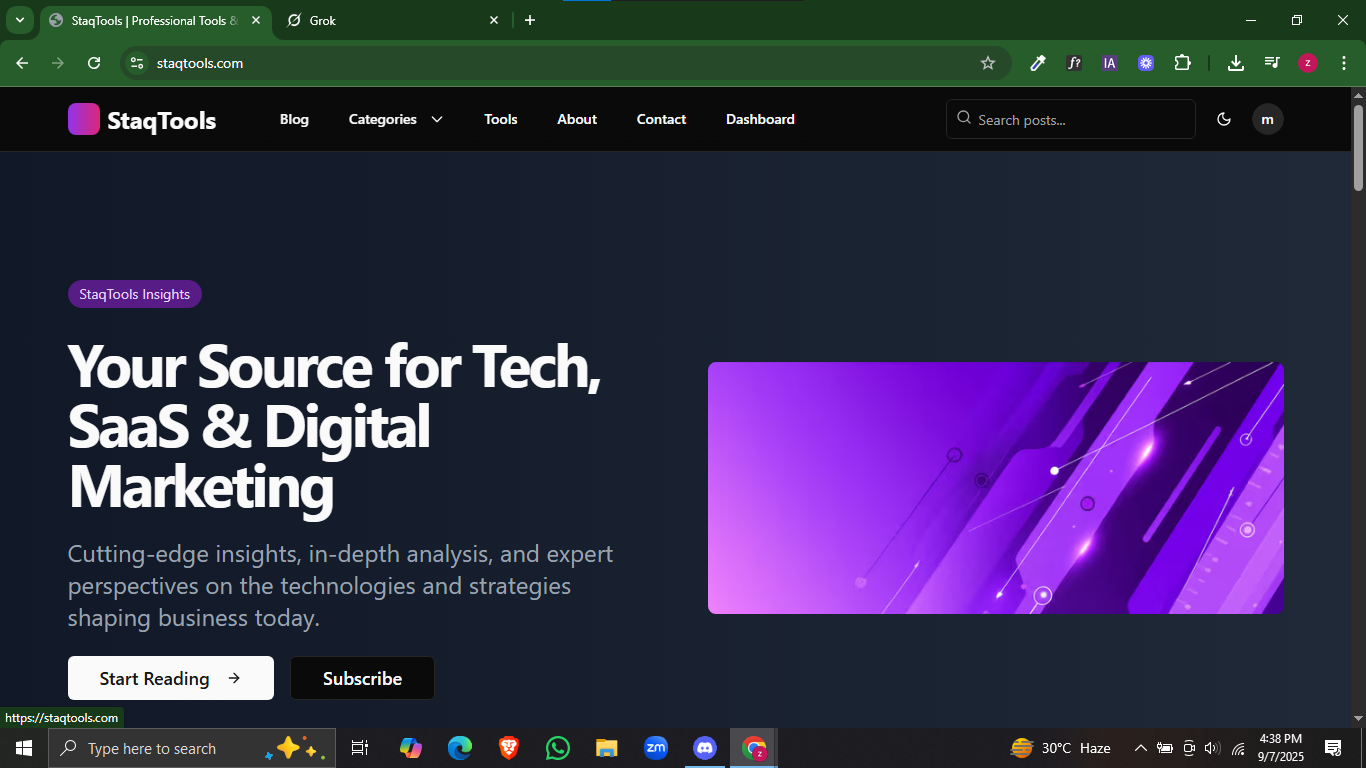Image resolution: width=1366 pixels, height=768 pixels.
Task: Click the purple hero banner image
Action: coord(996,488)
